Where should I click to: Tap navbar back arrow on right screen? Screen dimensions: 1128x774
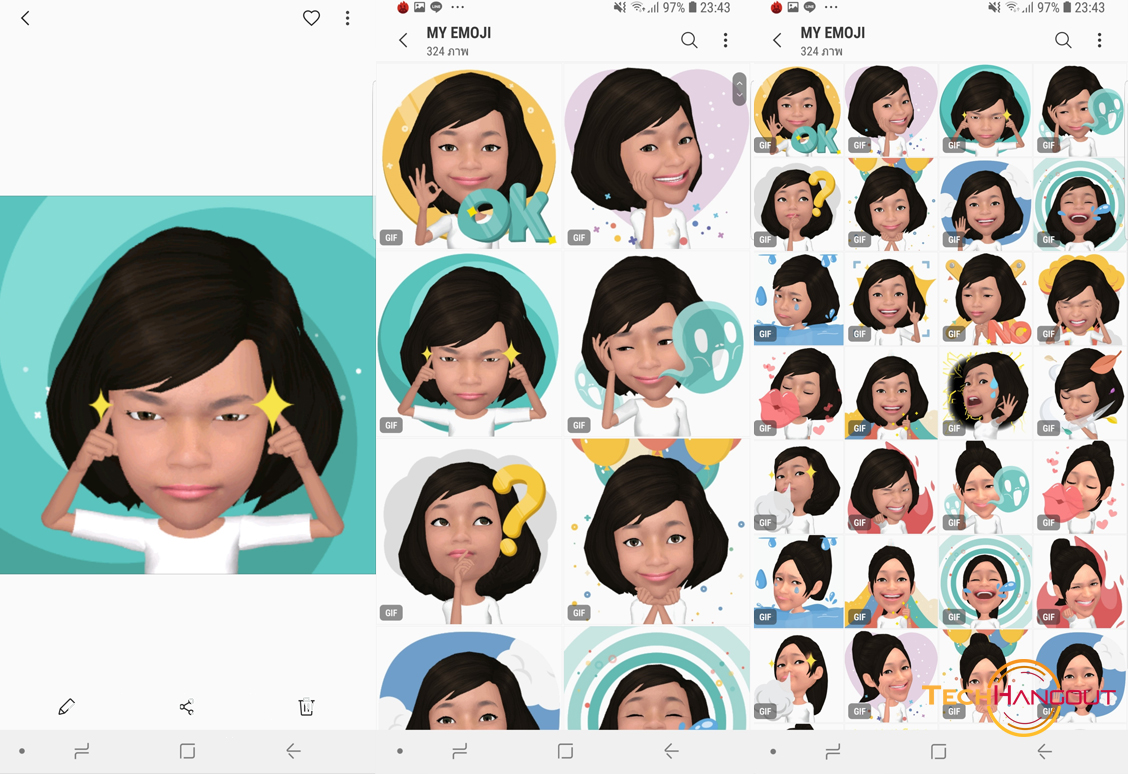coord(1045,752)
